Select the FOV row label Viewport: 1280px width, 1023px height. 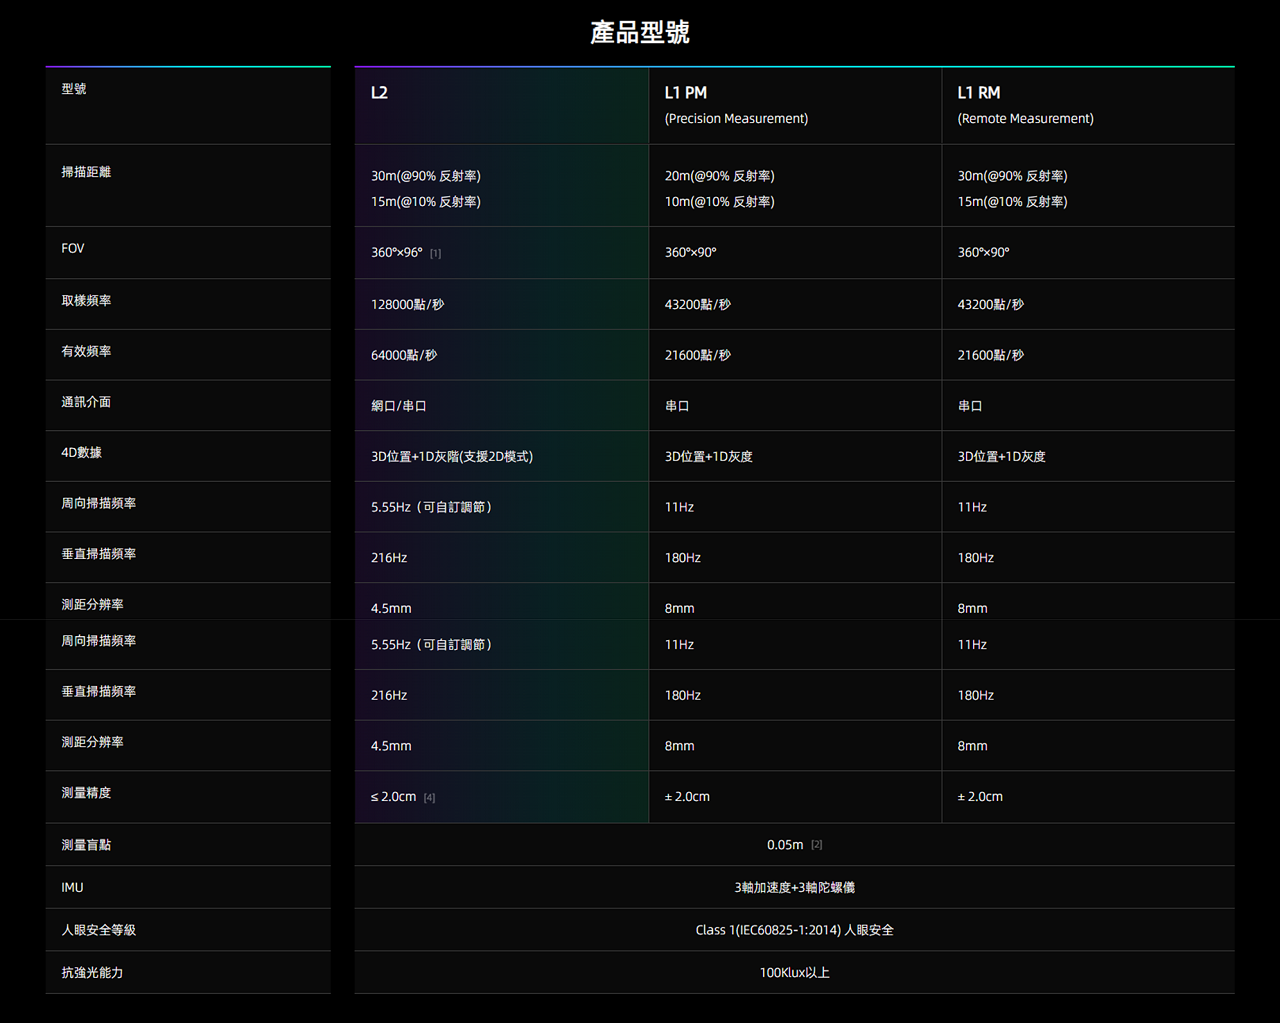(73, 248)
